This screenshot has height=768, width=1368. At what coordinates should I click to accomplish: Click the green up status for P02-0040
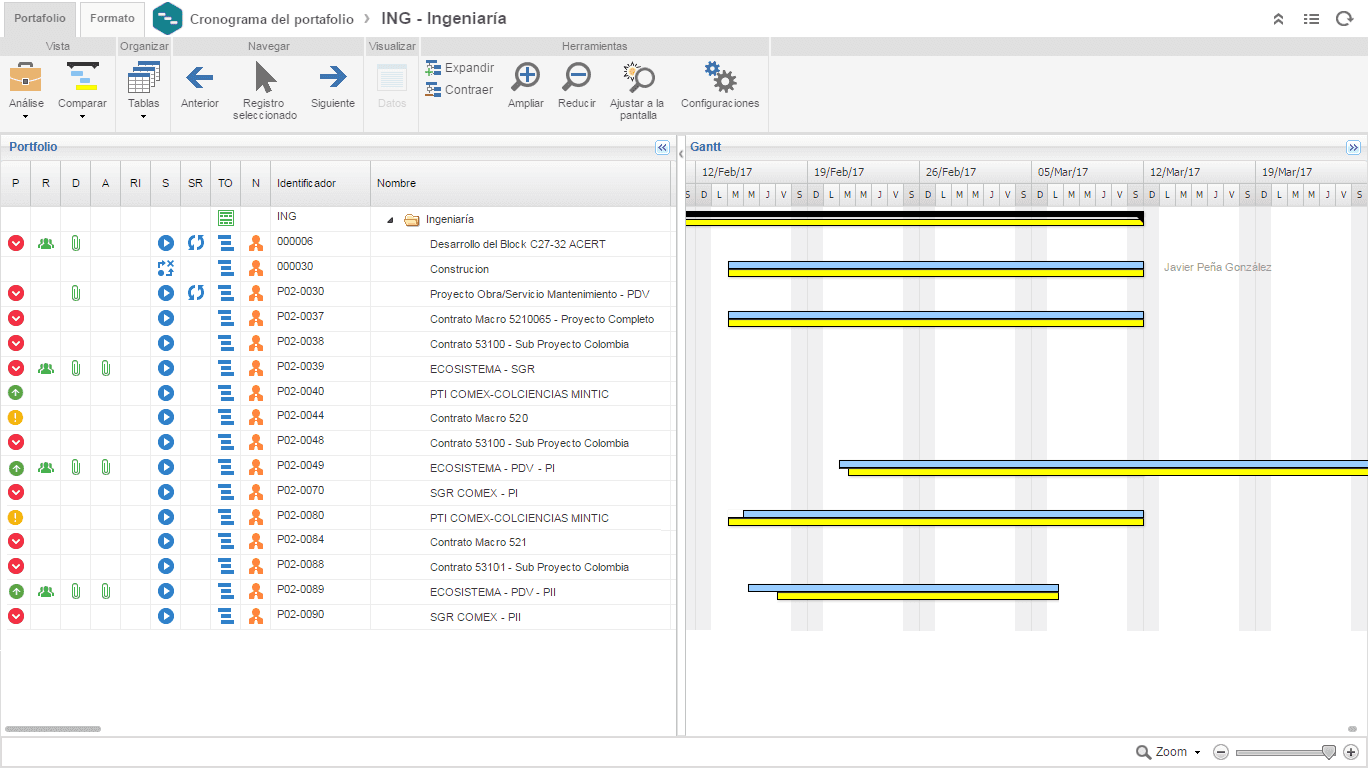pos(15,393)
